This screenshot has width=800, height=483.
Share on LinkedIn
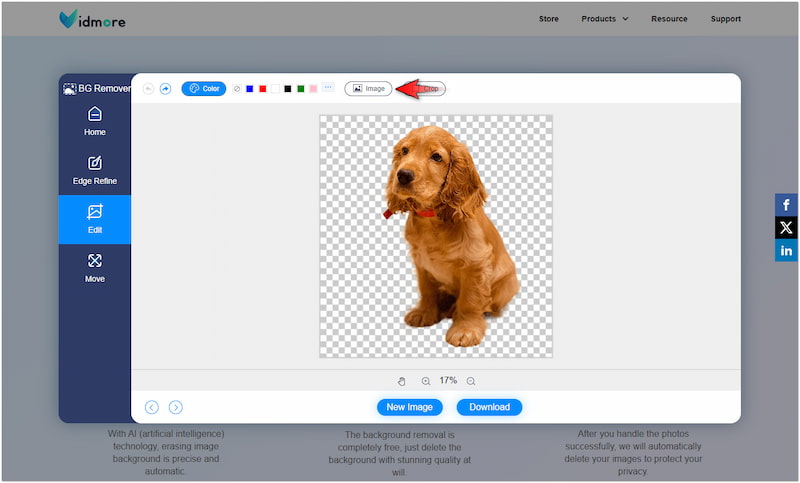pyautogui.click(x=787, y=251)
